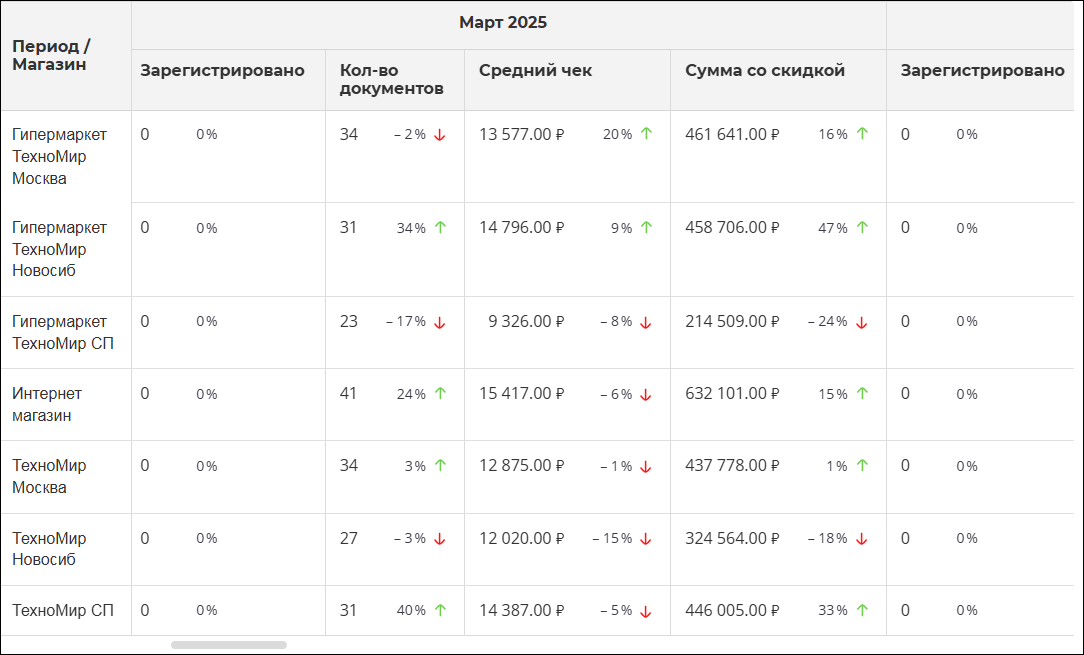
Task: Click the Кол-во документов column header
Action: (x=391, y=80)
